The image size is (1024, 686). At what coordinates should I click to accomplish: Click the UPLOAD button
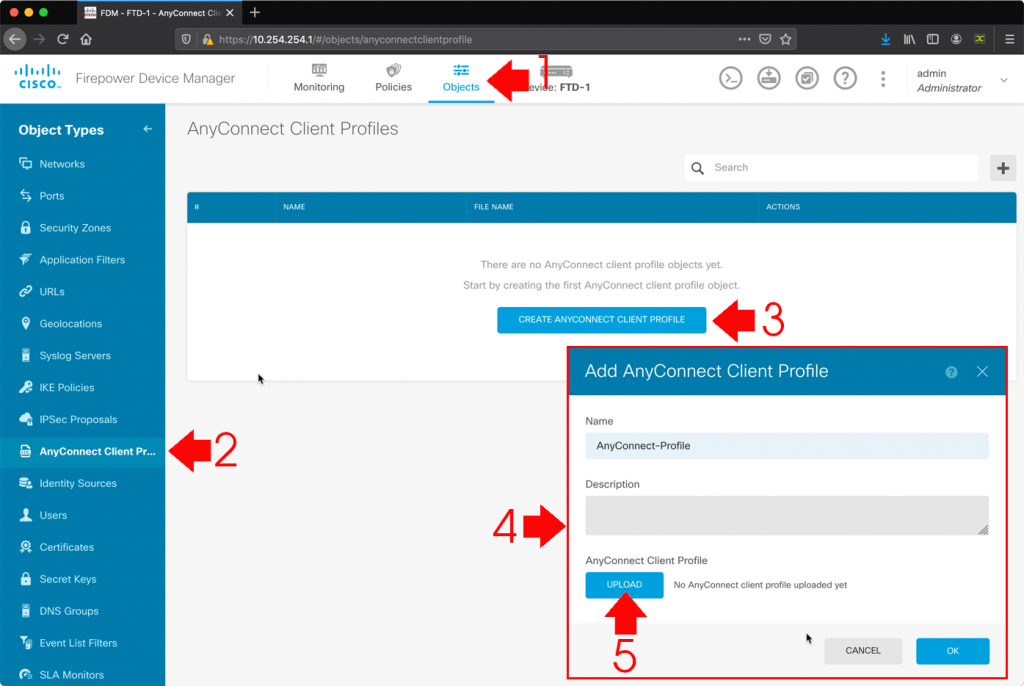coord(624,585)
